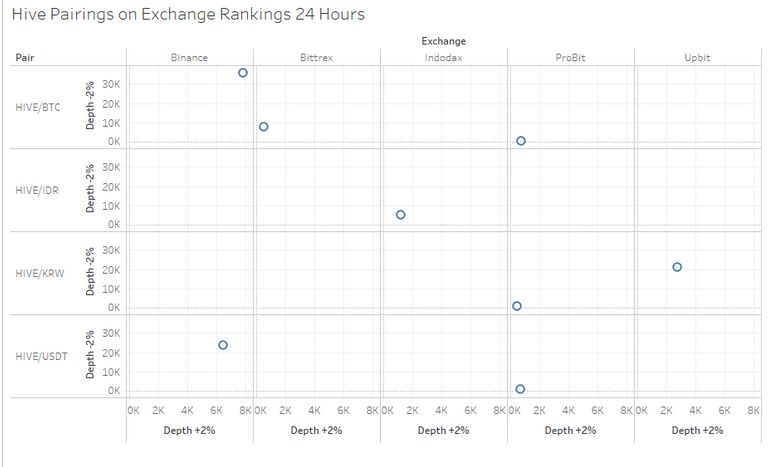Image resolution: width=768 pixels, height=467 pixels.
Task: Select the HIVE/BTC row label
Action: click(x=38, y=107)
